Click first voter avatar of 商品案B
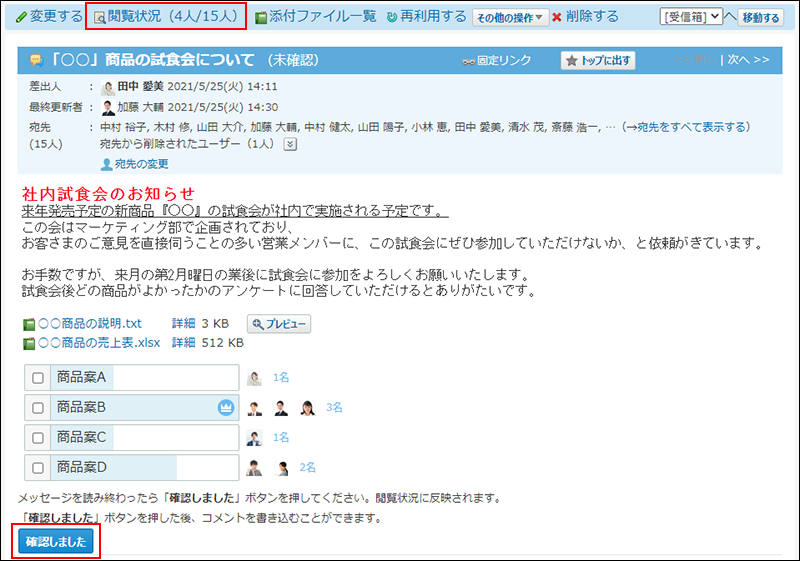The image size is (800, 561). click(254, 408)
